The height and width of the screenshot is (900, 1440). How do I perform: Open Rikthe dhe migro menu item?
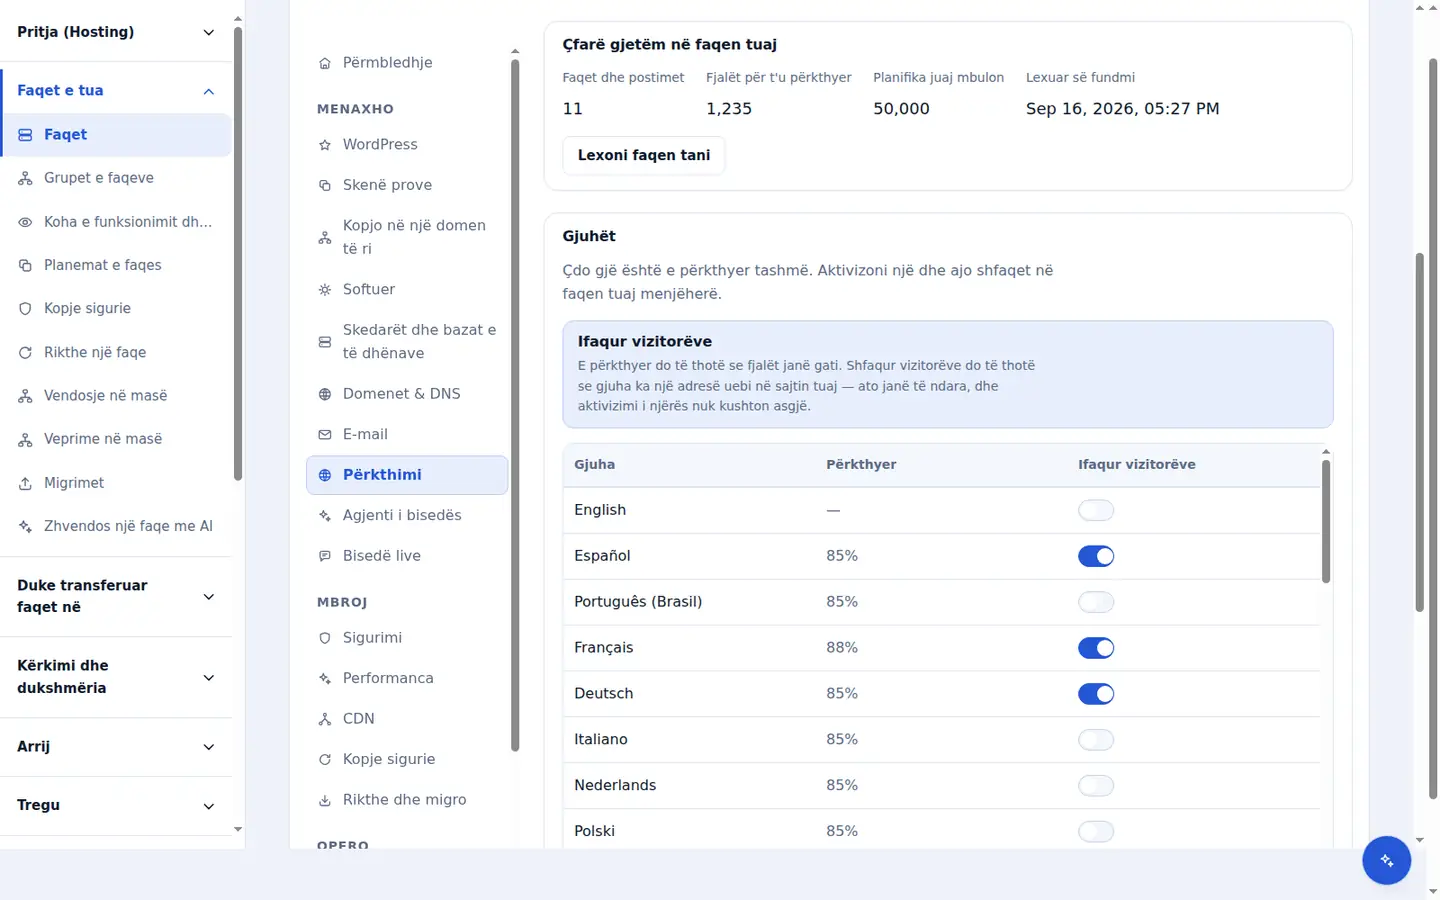(407, 800)
